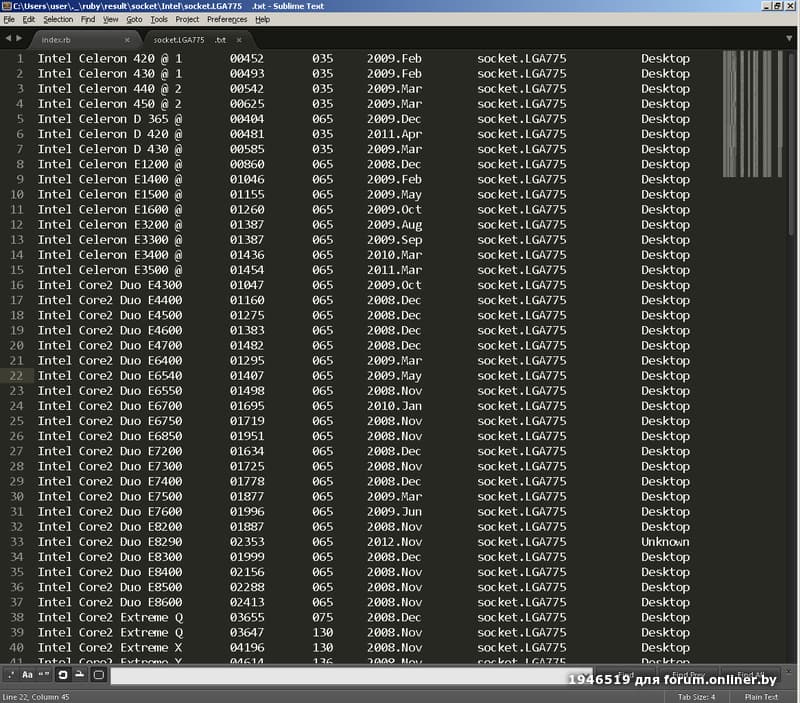Switch to the index.rb tab
Viewport: 800px width, 703px height.
pyautogui.click(x=84, y=39)
